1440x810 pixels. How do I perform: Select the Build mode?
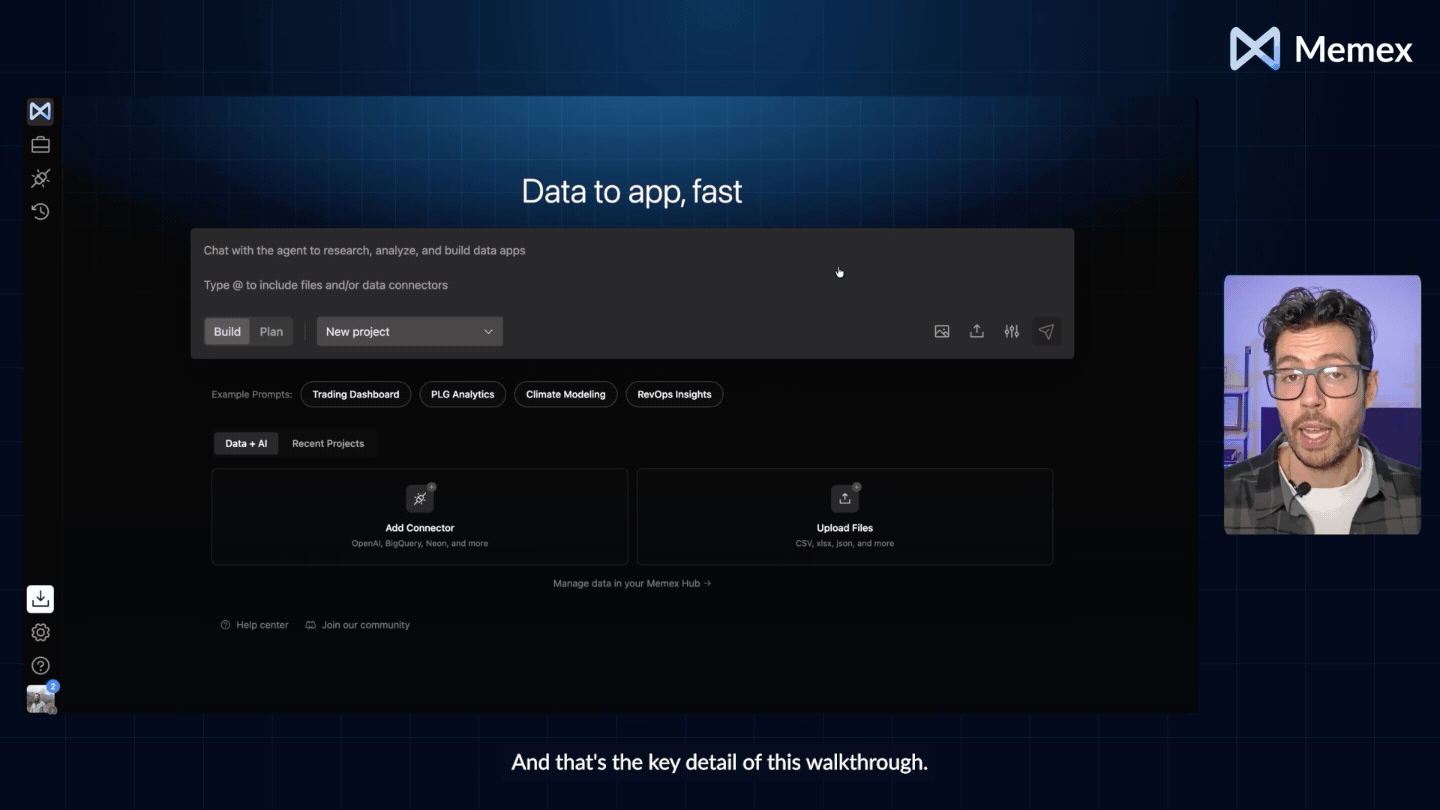(227, 332)
